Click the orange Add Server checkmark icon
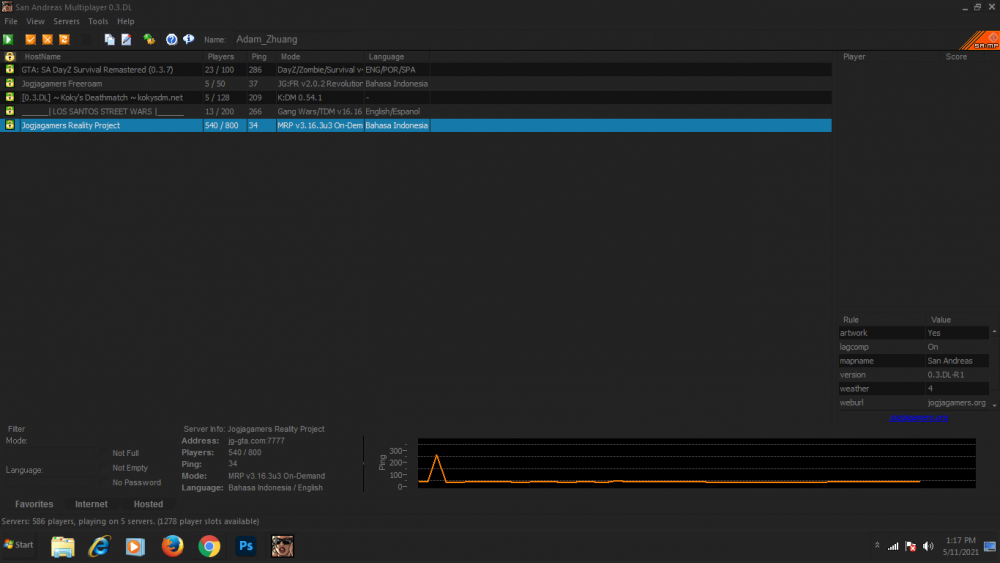1000x563 pixels. [30, 40]
